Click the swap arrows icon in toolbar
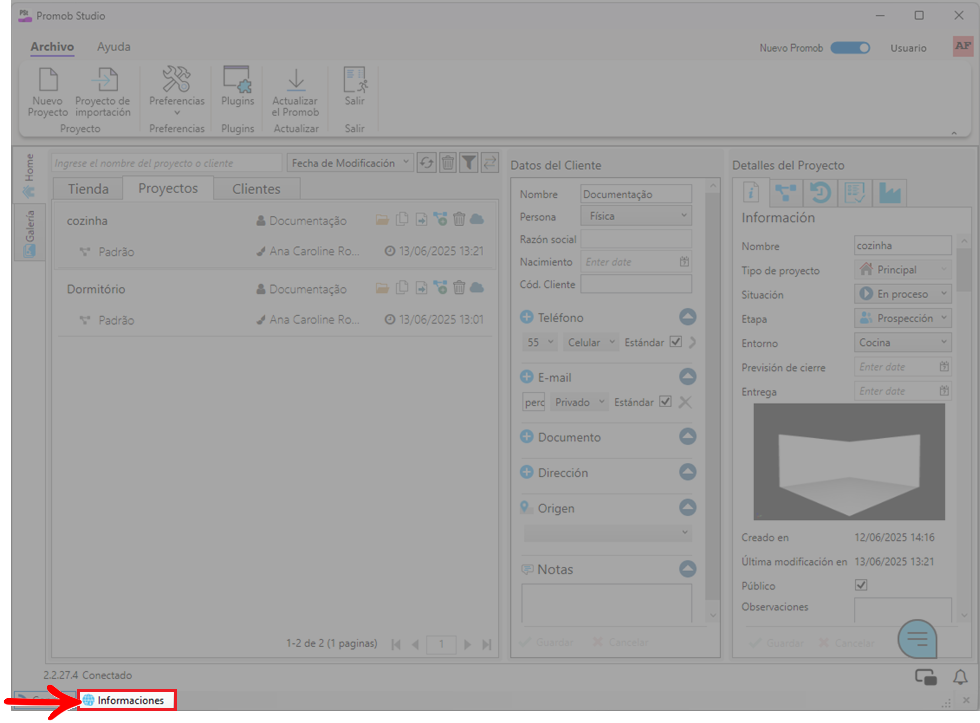The image size is (980, 723). (x=490, y=163)
